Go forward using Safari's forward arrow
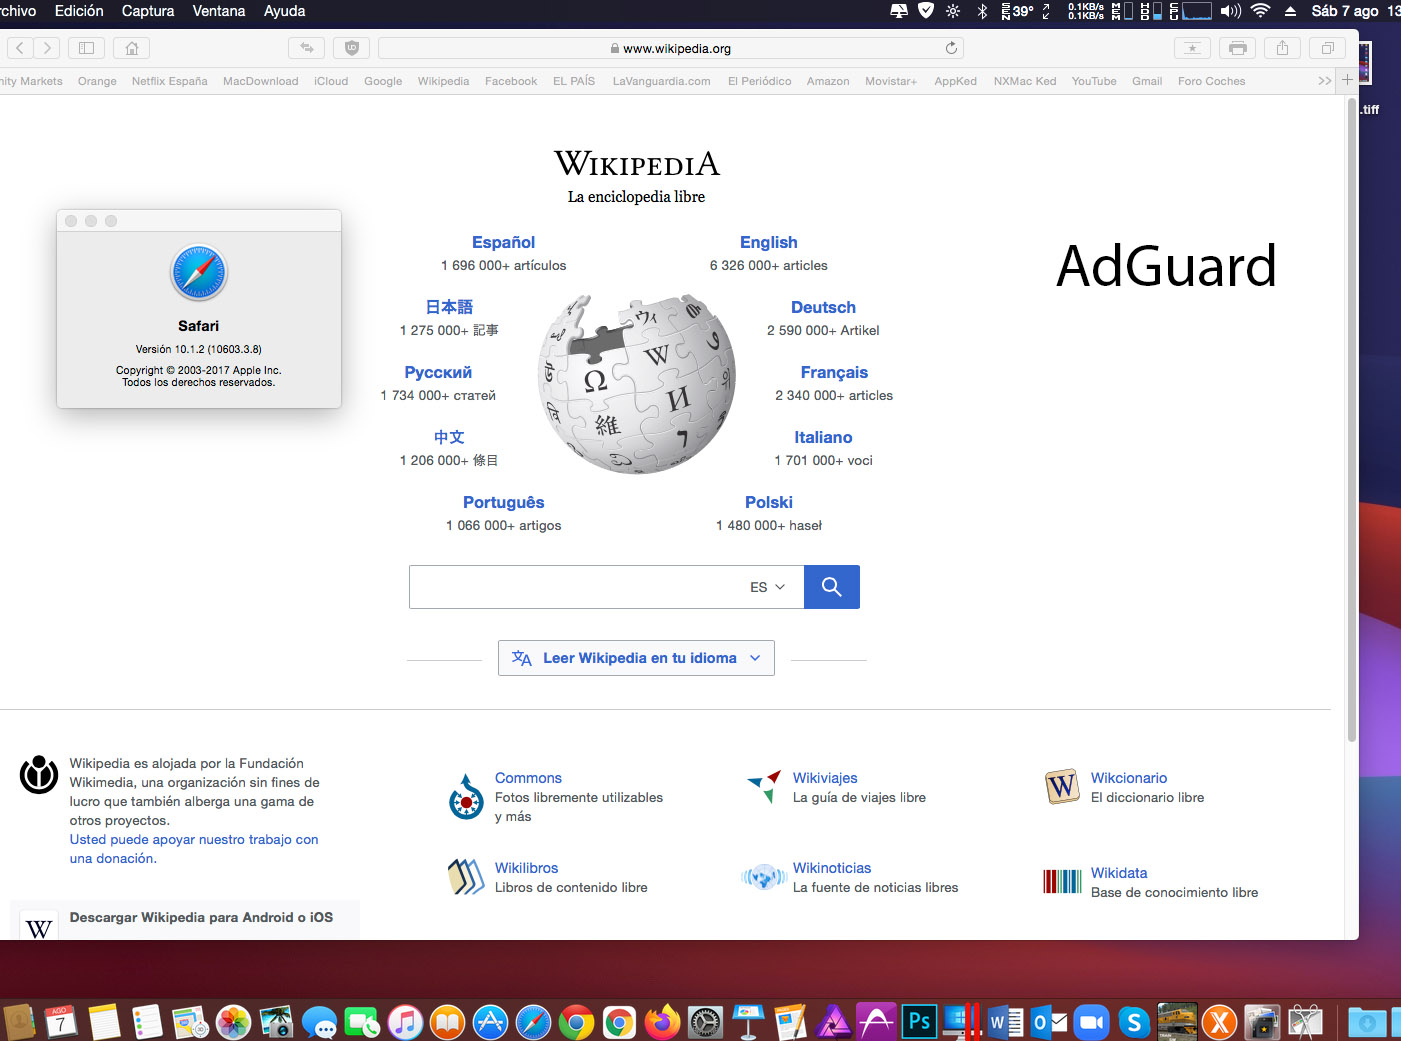This screenshot has width=1401, height=1041. point(47,48)
